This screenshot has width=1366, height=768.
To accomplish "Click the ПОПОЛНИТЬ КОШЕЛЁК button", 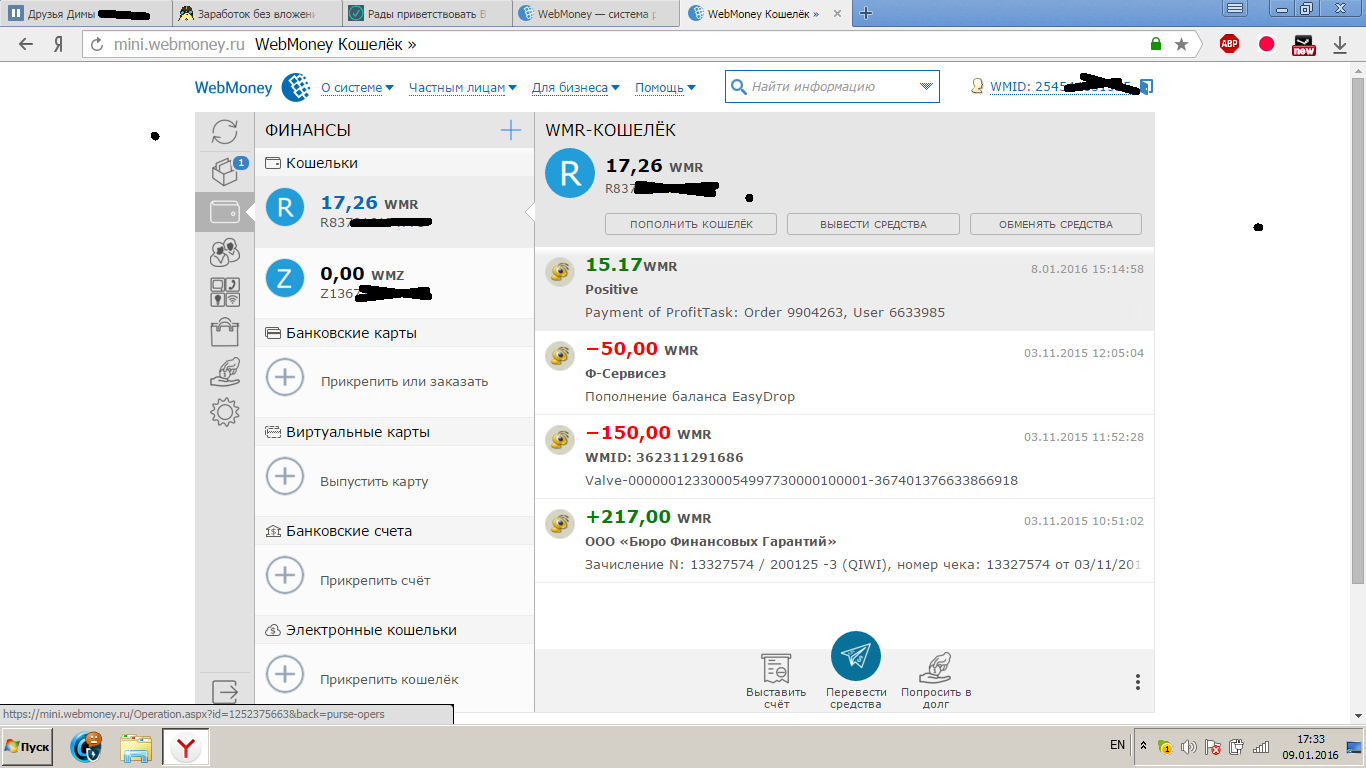I will (691, 224).
